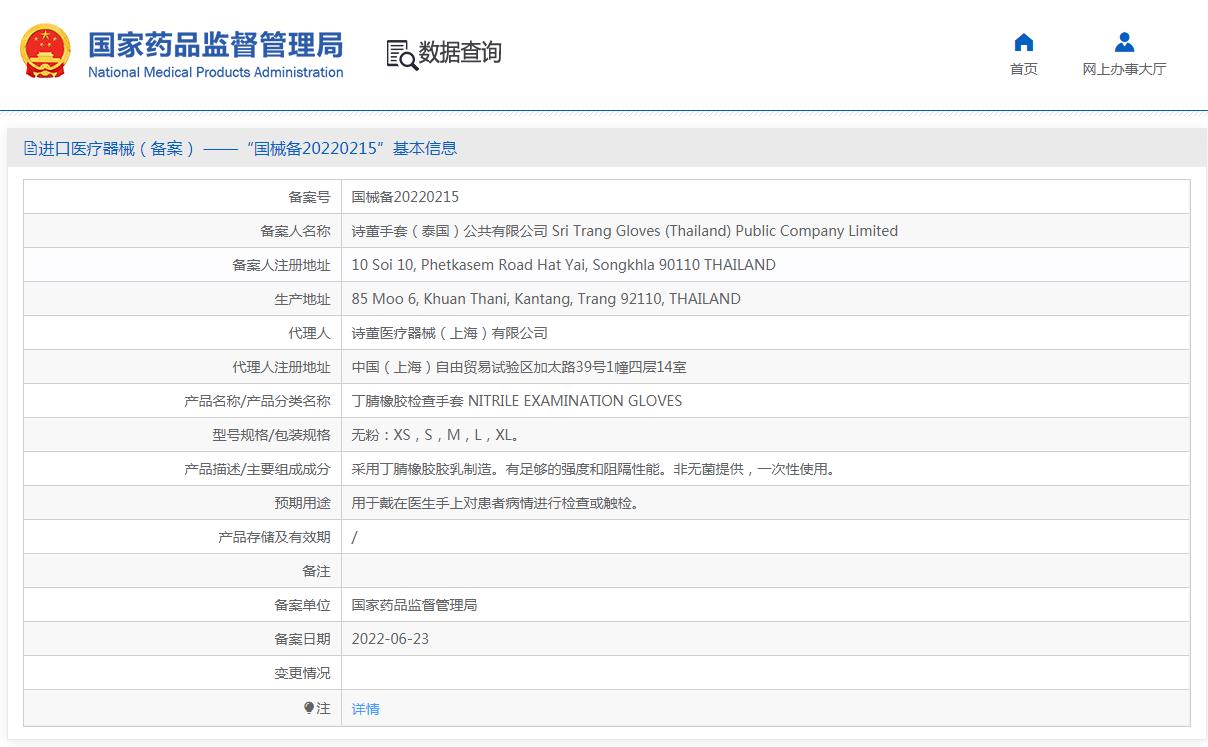Click the 备注 label cell
1208x747 pixels.
pos(183,571)
